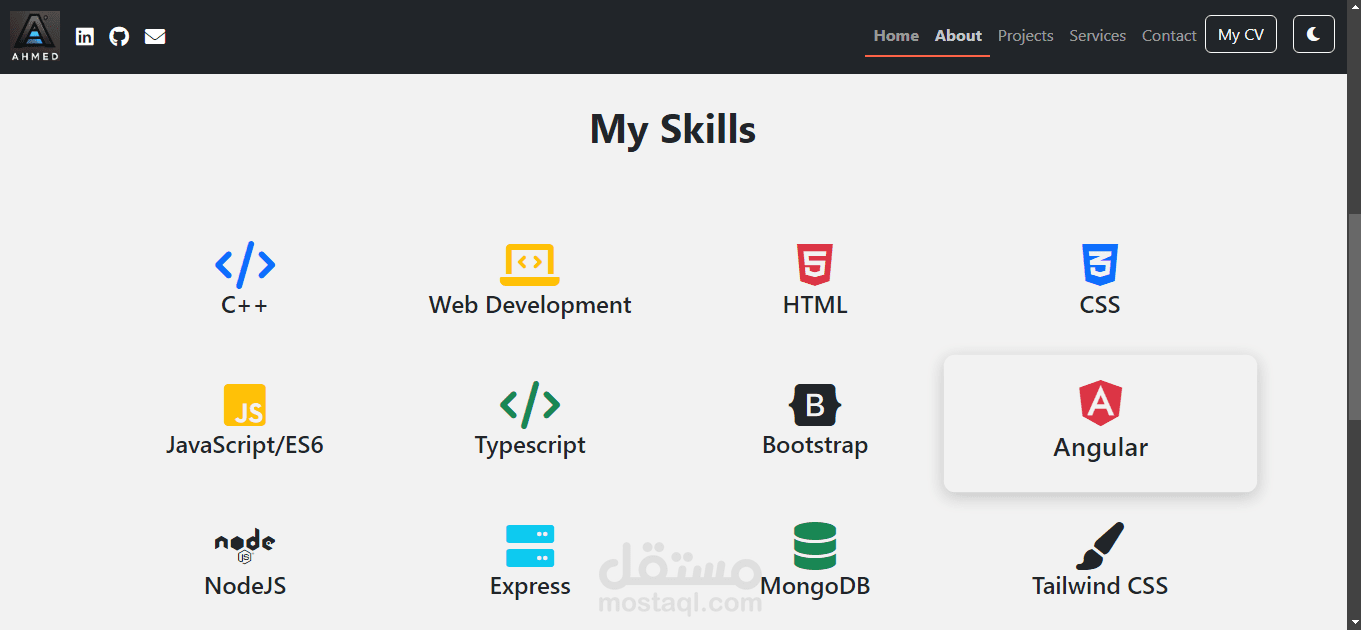Select the Angular label text
This screenshot has height=630, width=1361.
pos(1100,447)
